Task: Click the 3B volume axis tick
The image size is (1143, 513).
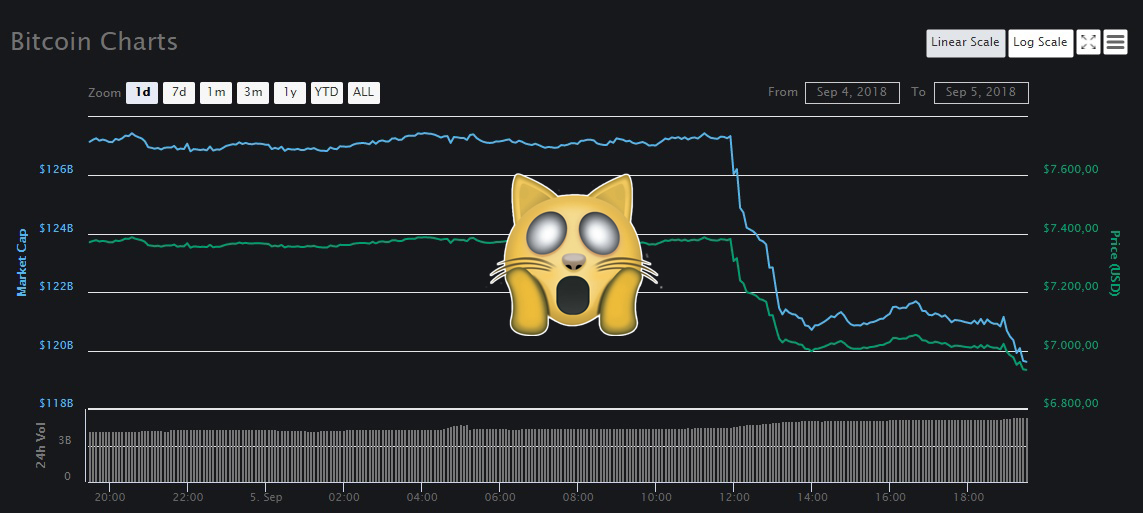Action: (65, 440)
